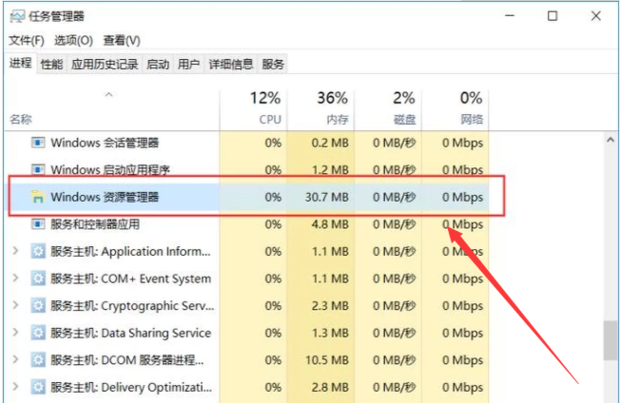Click the gear icon for COM+ Event System
The width and height of the screenshot is (620, 403).
[x=38, y=278]
